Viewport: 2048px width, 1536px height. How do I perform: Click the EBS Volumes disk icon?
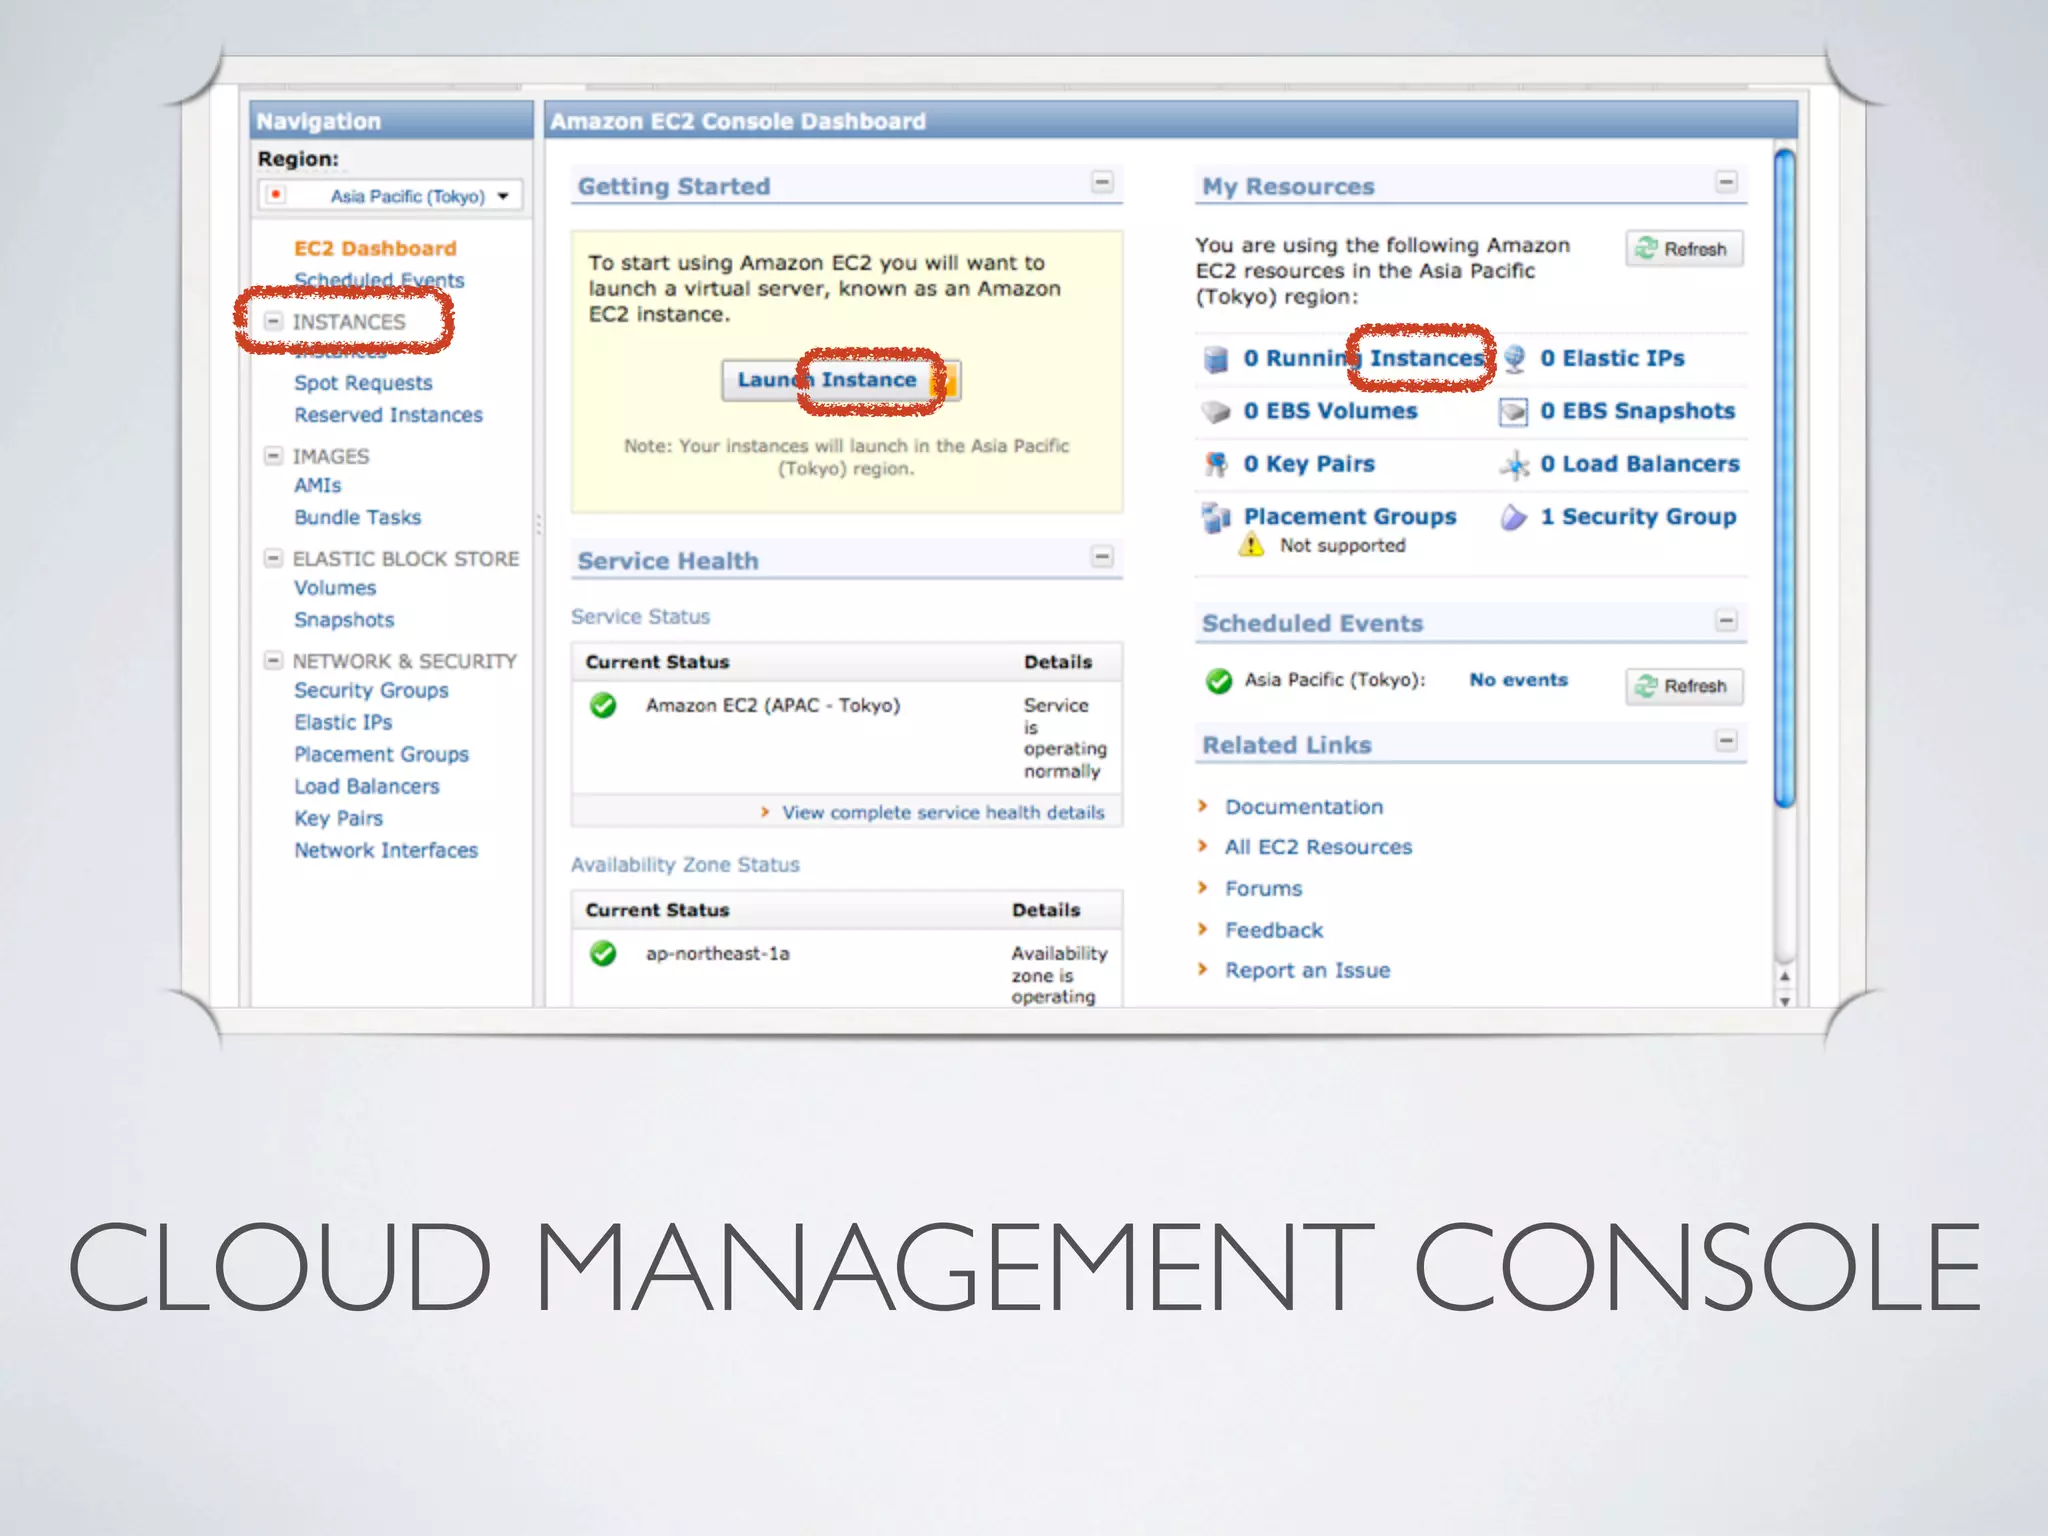point(1215,411)
